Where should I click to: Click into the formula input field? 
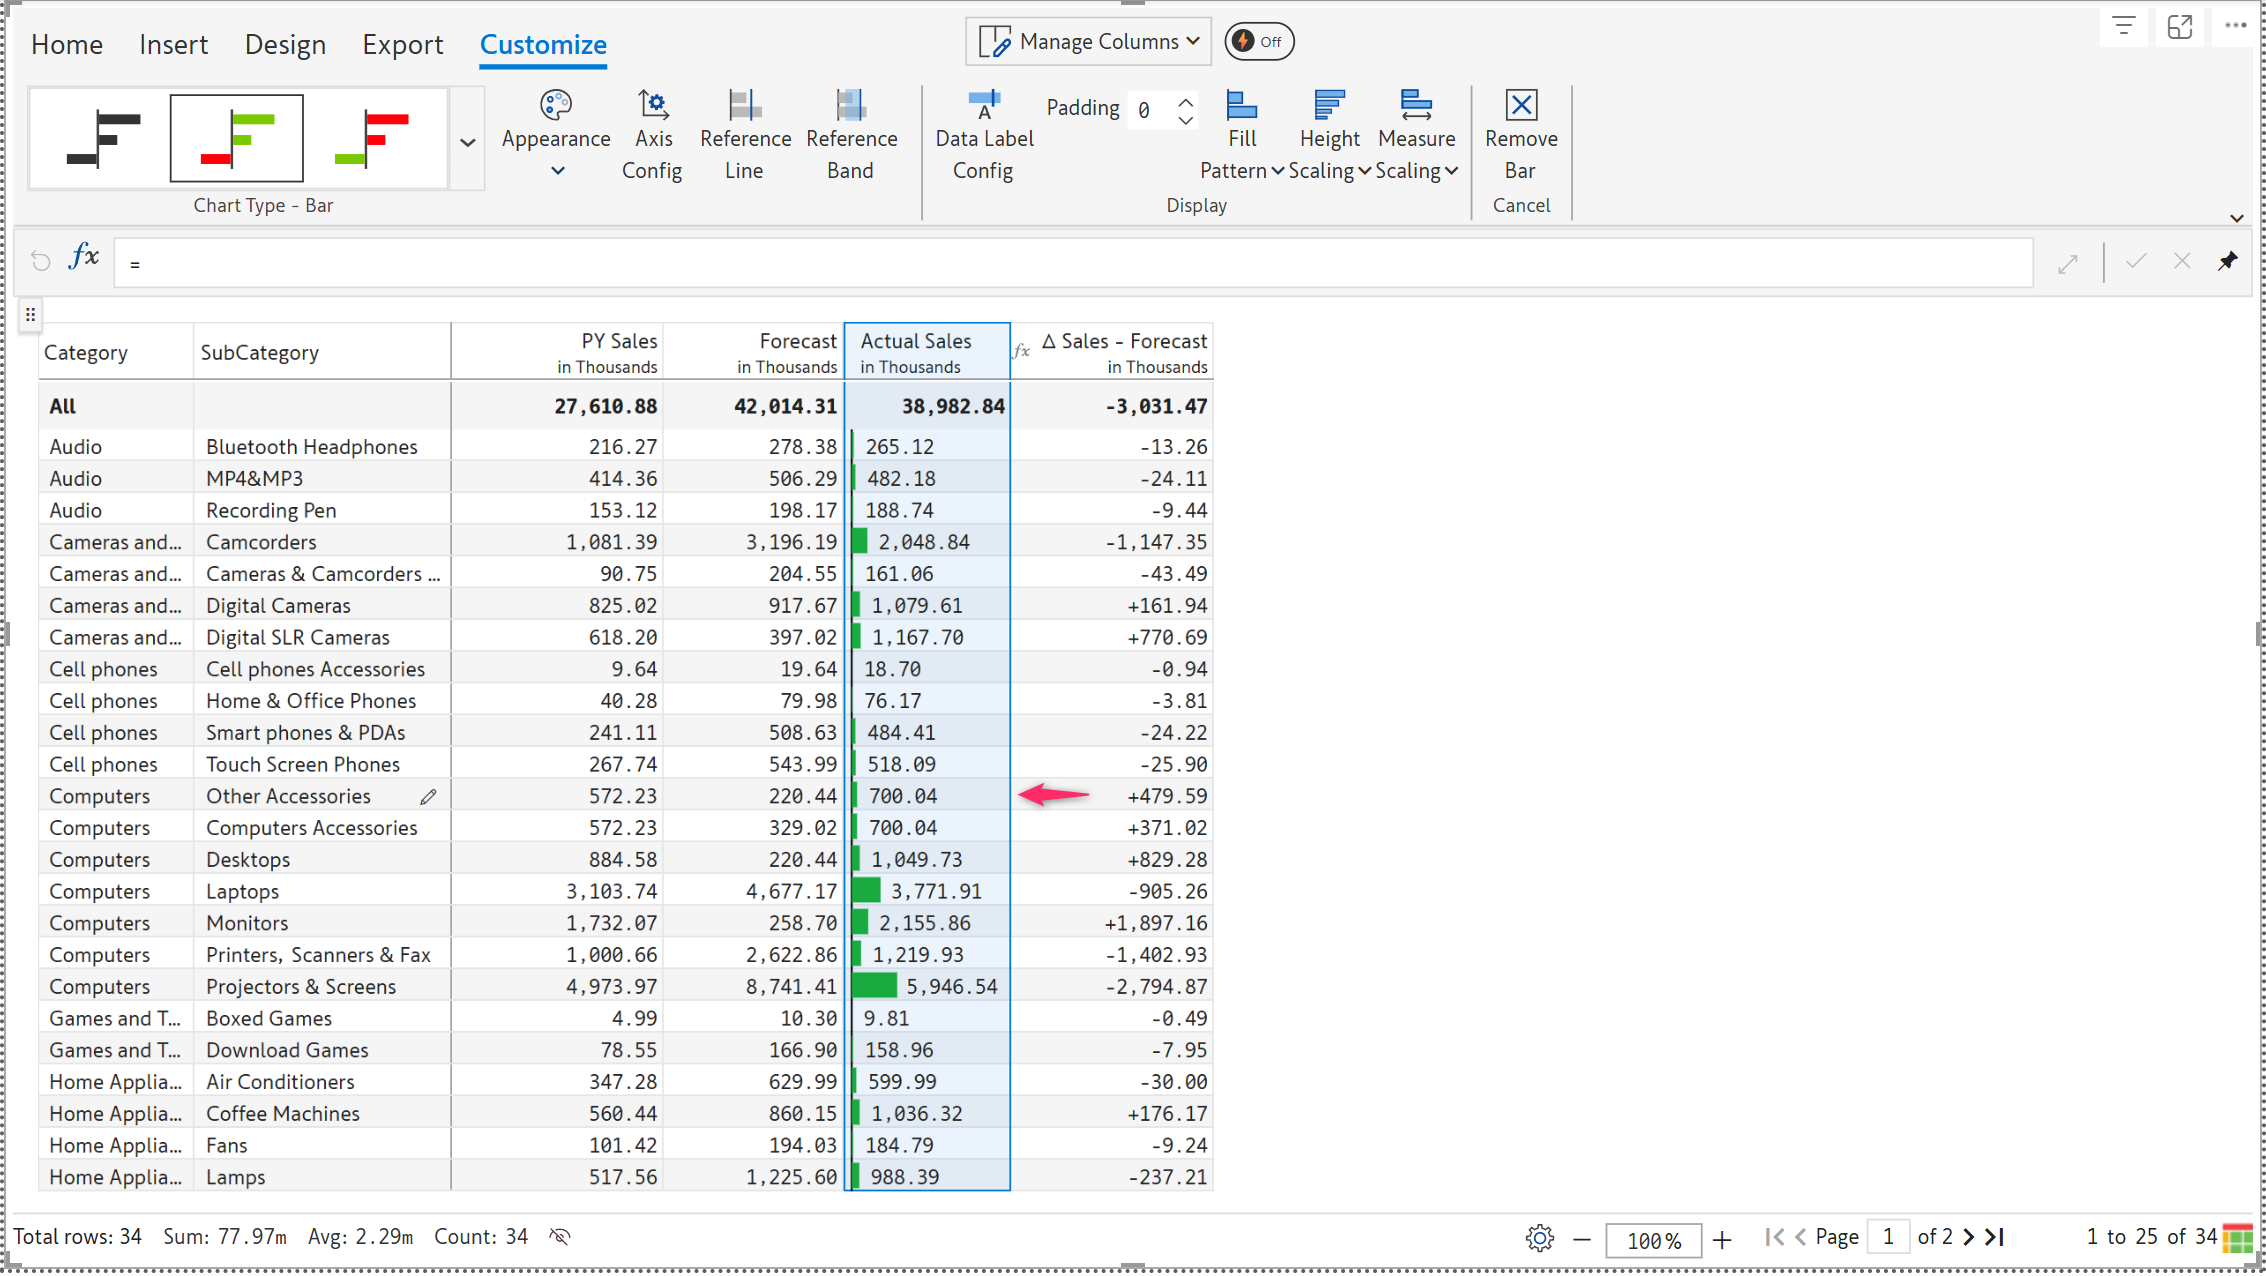[x=1070, y=263]
